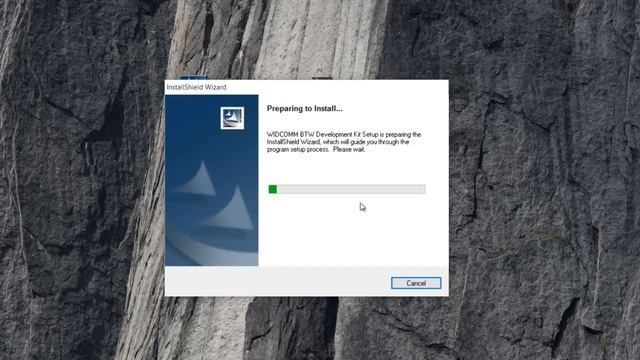The image size is (640, 360).
Task: Click the WIDCOMM BTW Development Kit description text
Action: click(344, 142)
